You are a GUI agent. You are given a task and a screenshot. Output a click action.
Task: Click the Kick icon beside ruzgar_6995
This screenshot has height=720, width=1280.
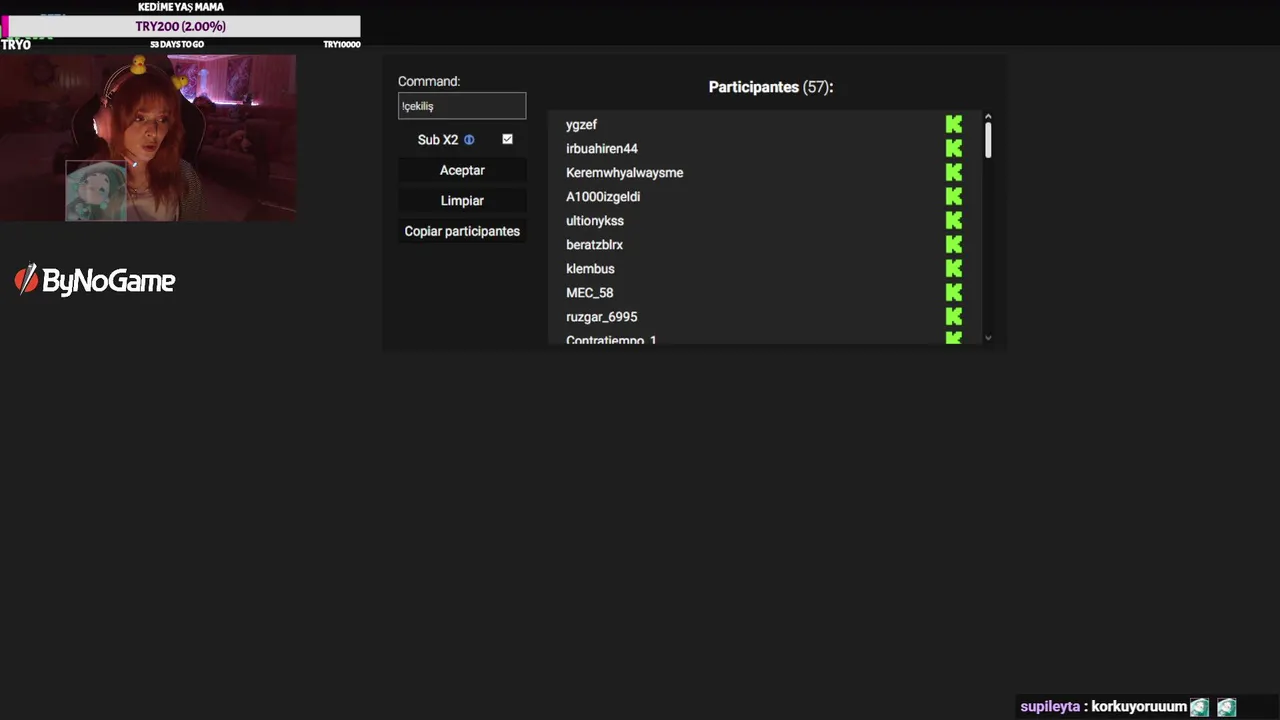[x=954, y=316]
